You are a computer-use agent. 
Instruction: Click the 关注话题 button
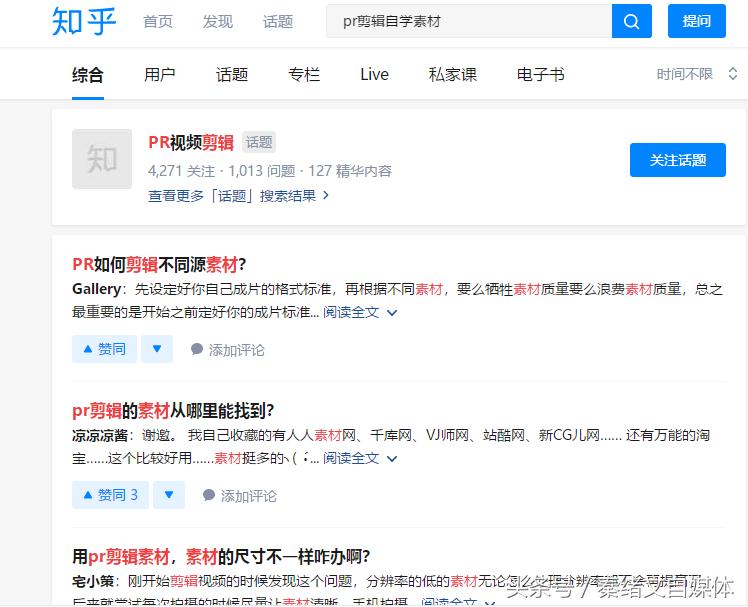(678, 160)
